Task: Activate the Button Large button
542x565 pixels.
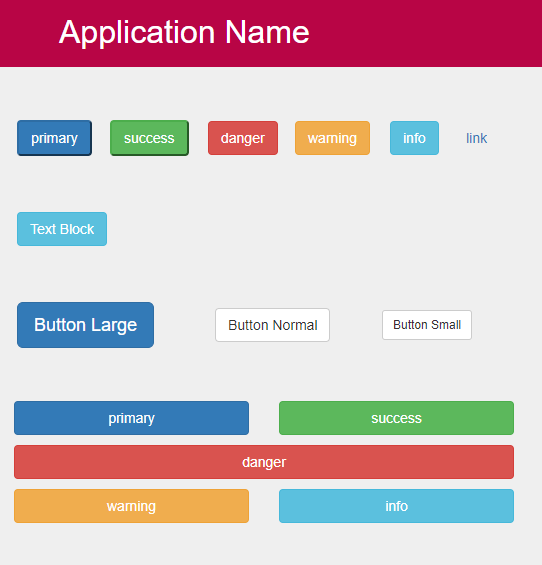Action: pyautogui.click(x=85, y=325)
